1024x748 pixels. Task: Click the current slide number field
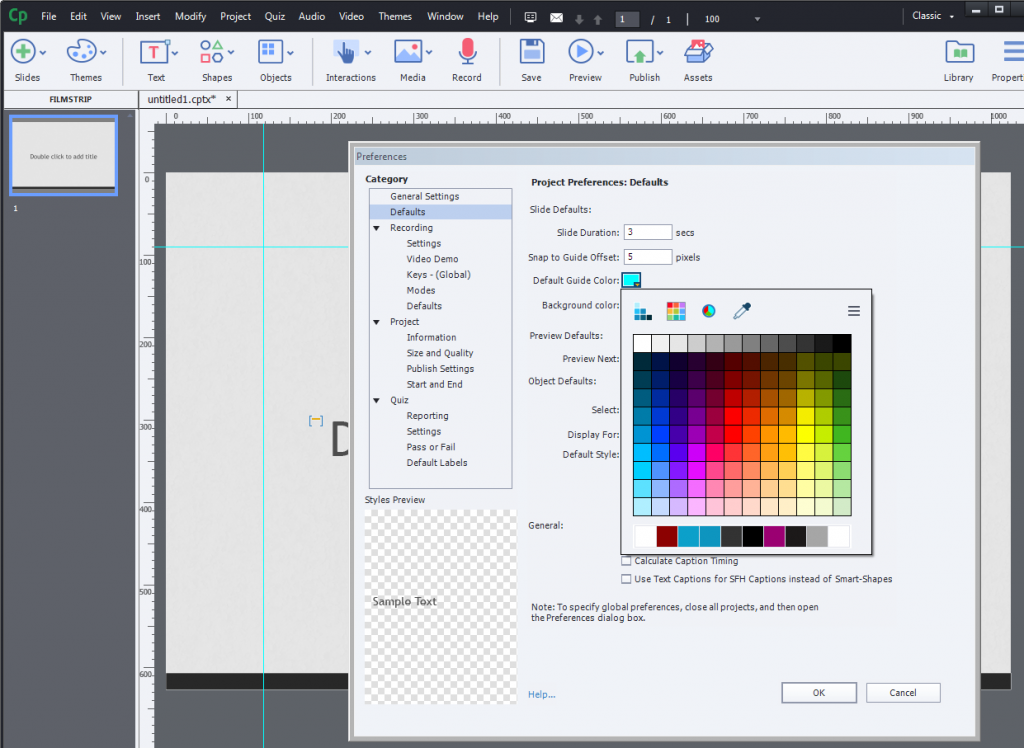click(627, 20)
